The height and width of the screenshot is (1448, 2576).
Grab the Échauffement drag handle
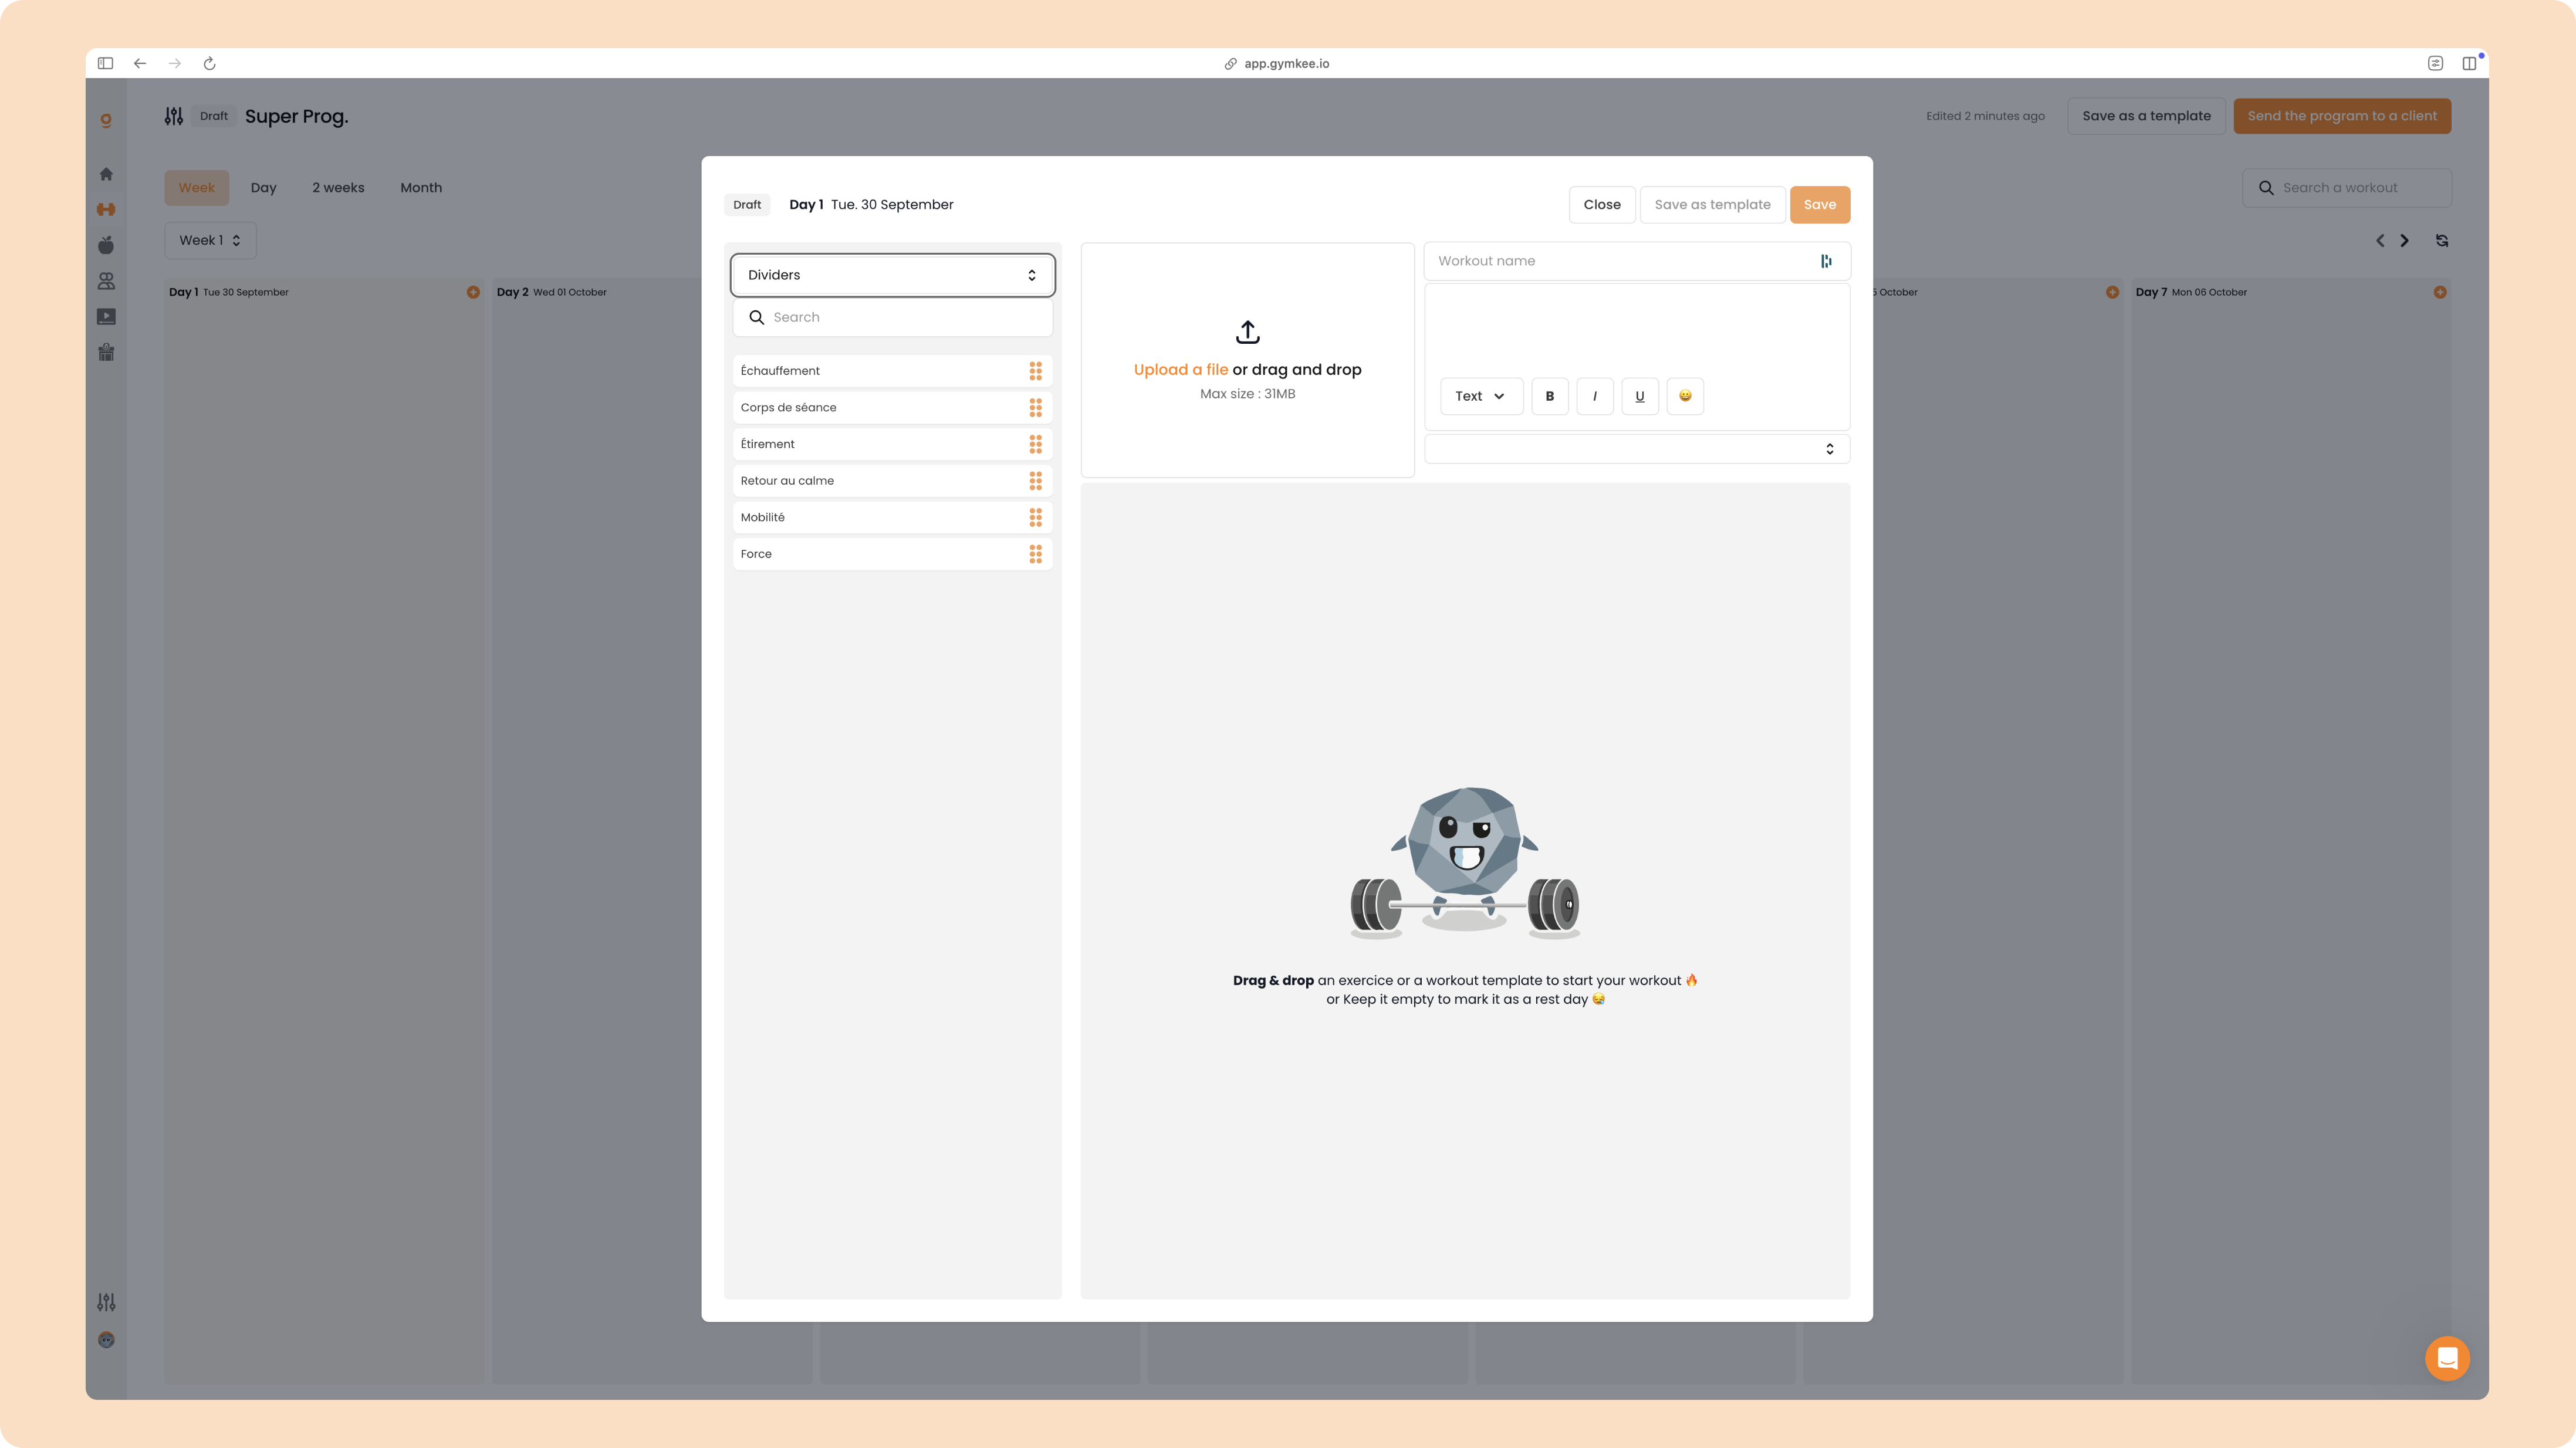1036,371
